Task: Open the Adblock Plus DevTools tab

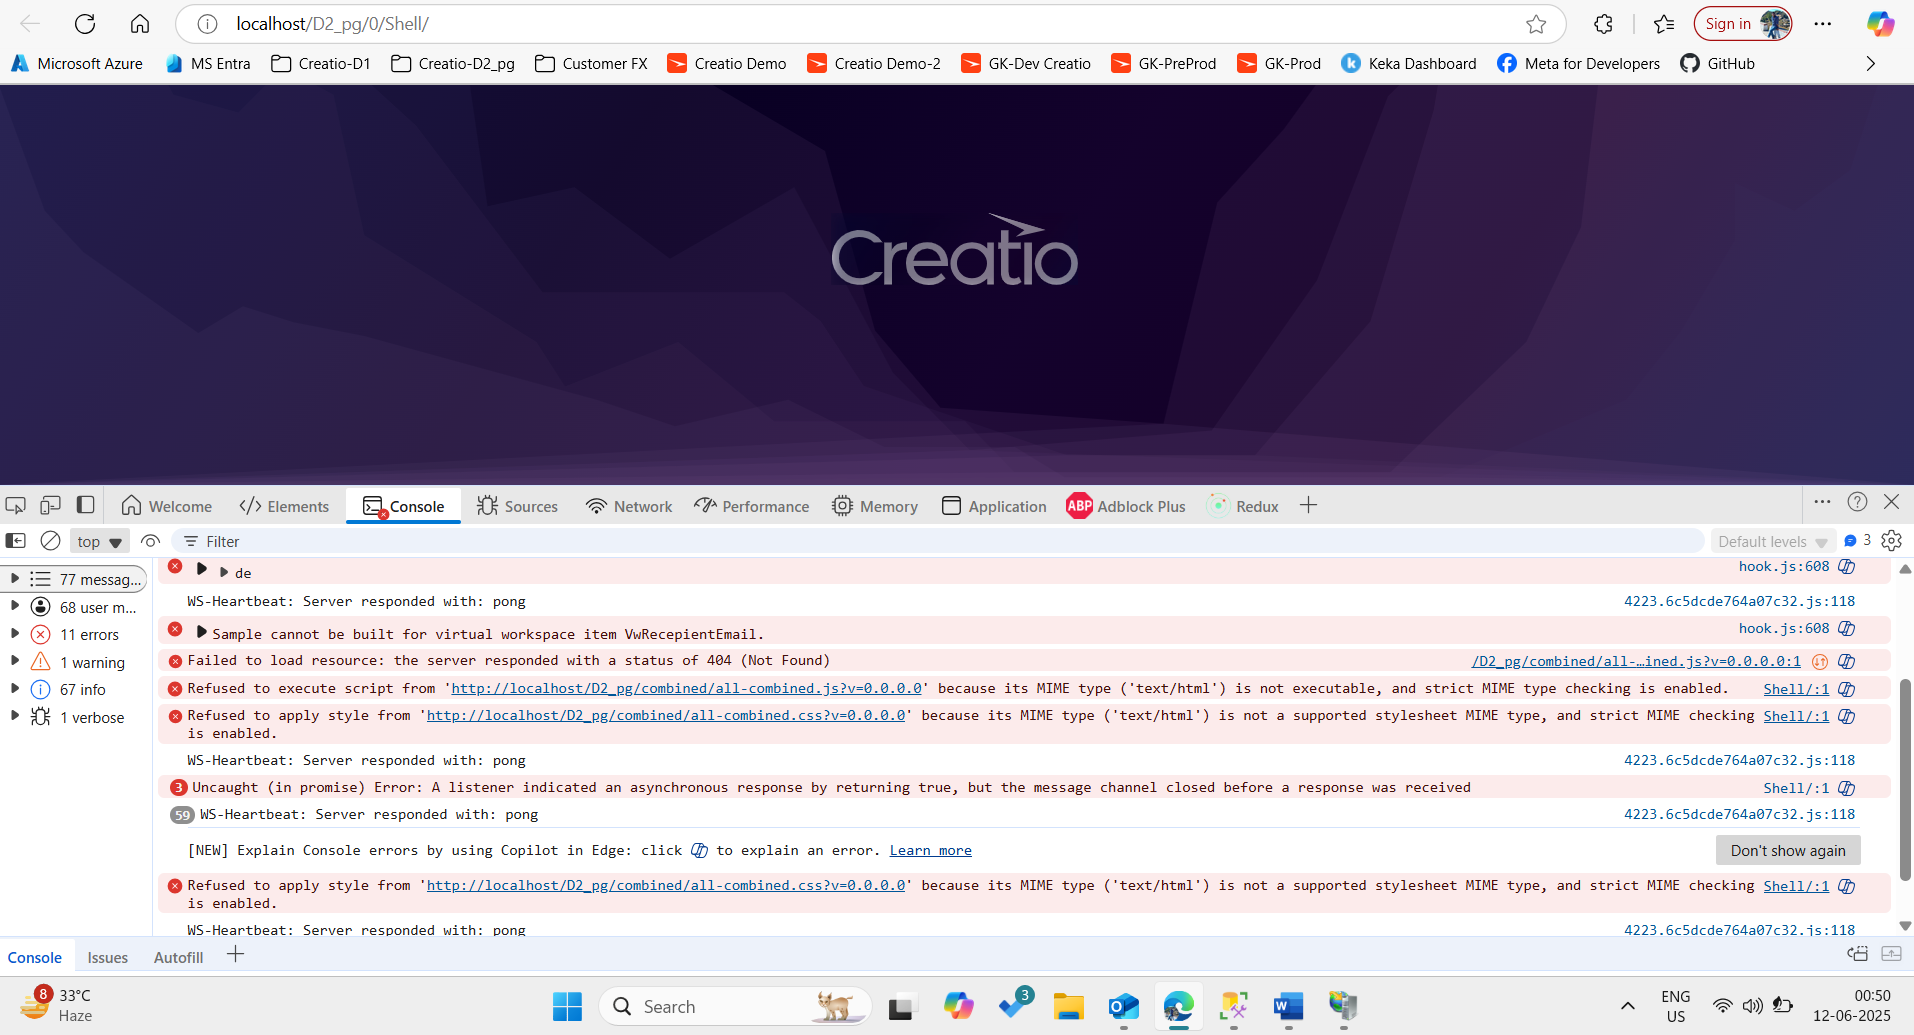Action: point(1126,506)
